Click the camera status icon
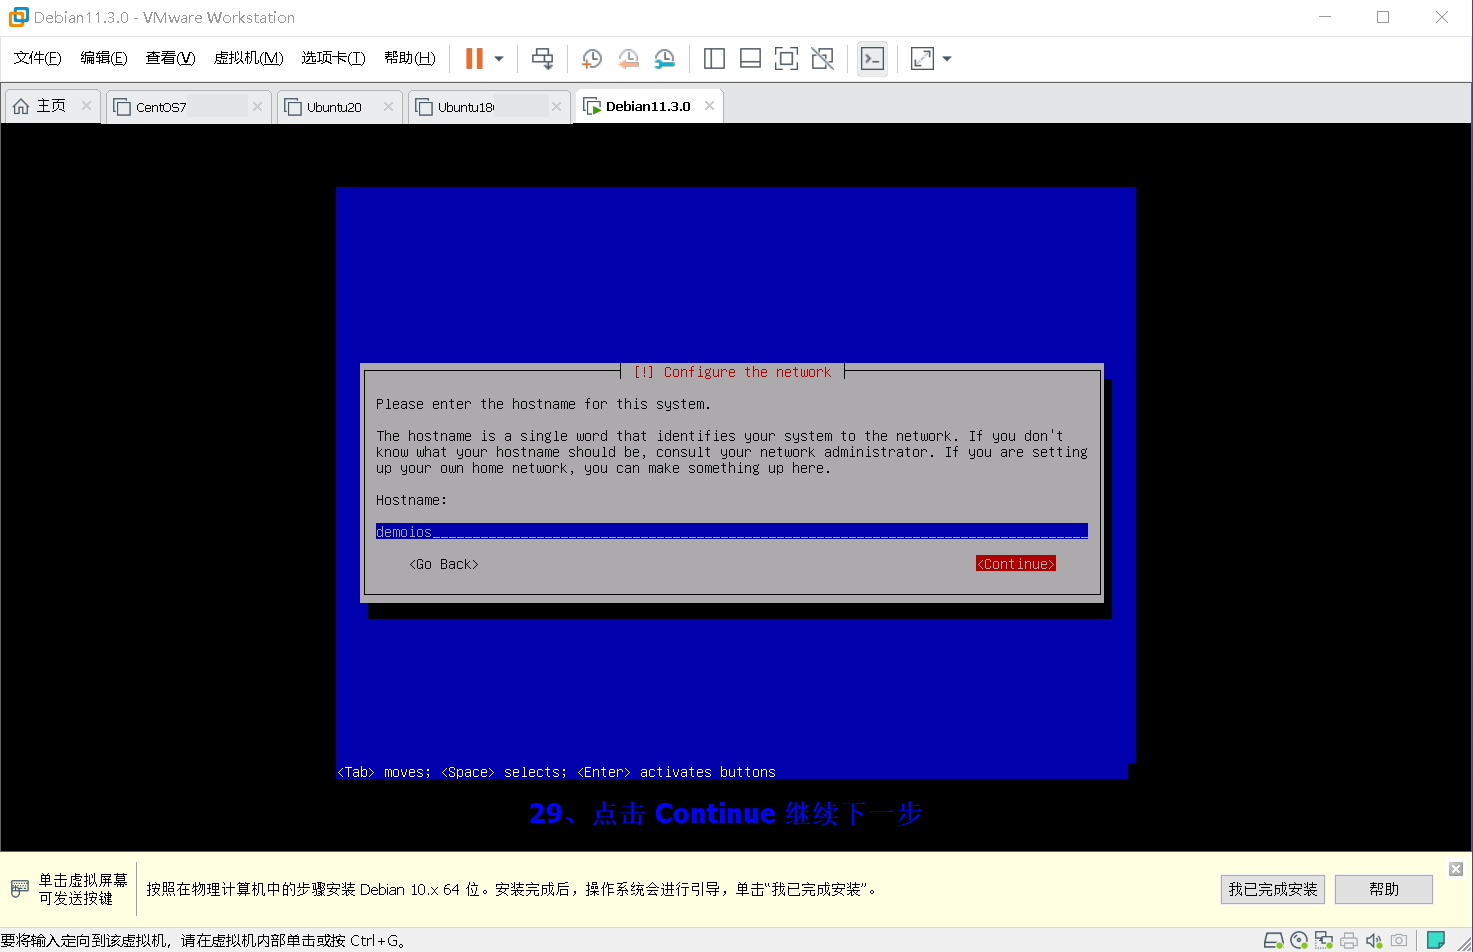This screenshot has height=952, width=1473. [1399, 940]
